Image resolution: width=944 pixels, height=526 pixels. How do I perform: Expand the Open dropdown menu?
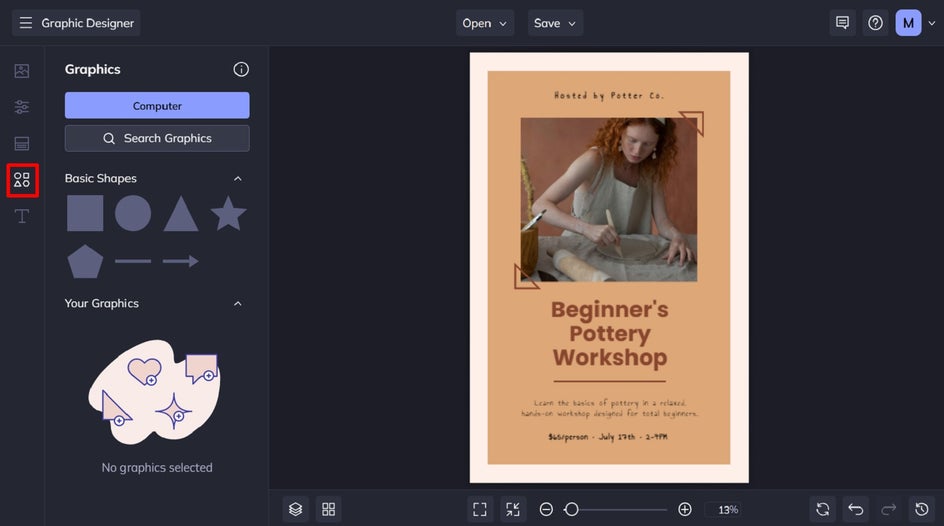[485, 23]
